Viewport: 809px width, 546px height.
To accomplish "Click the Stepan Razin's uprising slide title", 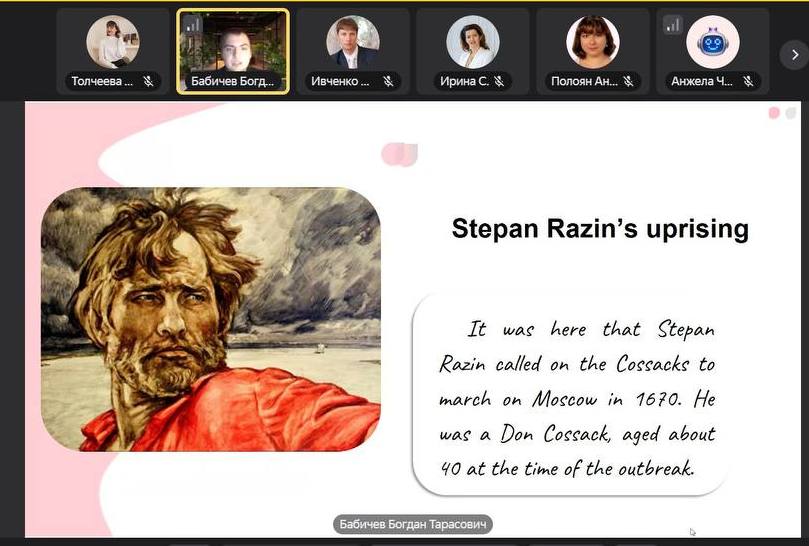I will pyautogui.click(x=600, y=229).
